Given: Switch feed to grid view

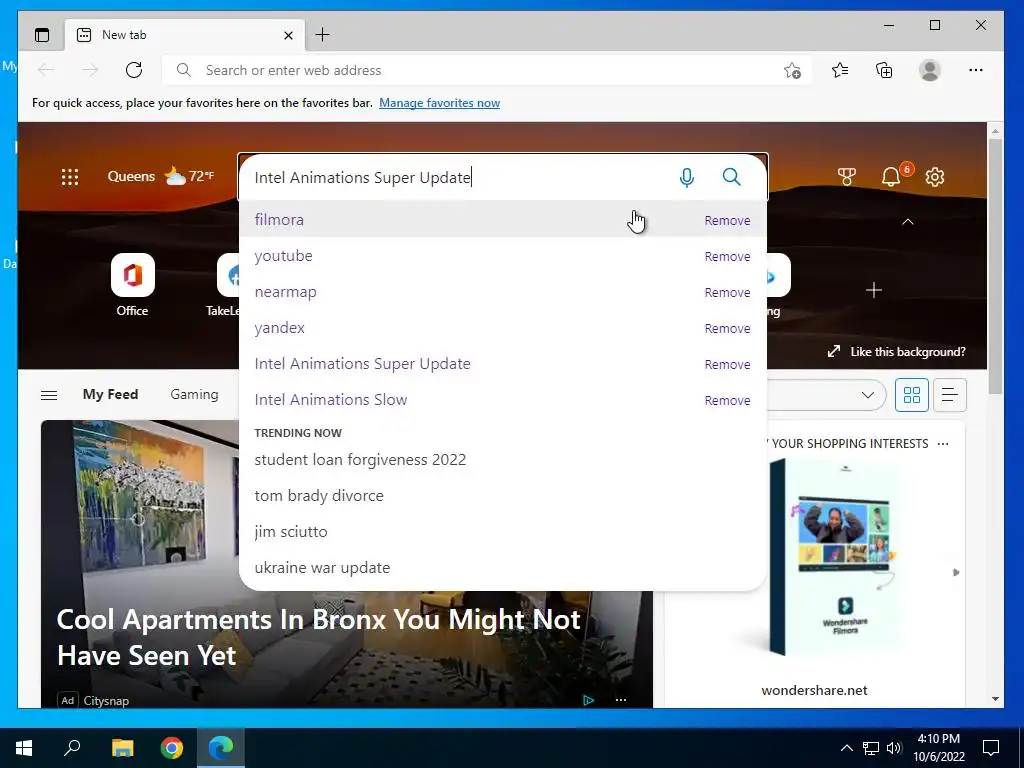Looking at the screenshot, I should pos(912,394).
